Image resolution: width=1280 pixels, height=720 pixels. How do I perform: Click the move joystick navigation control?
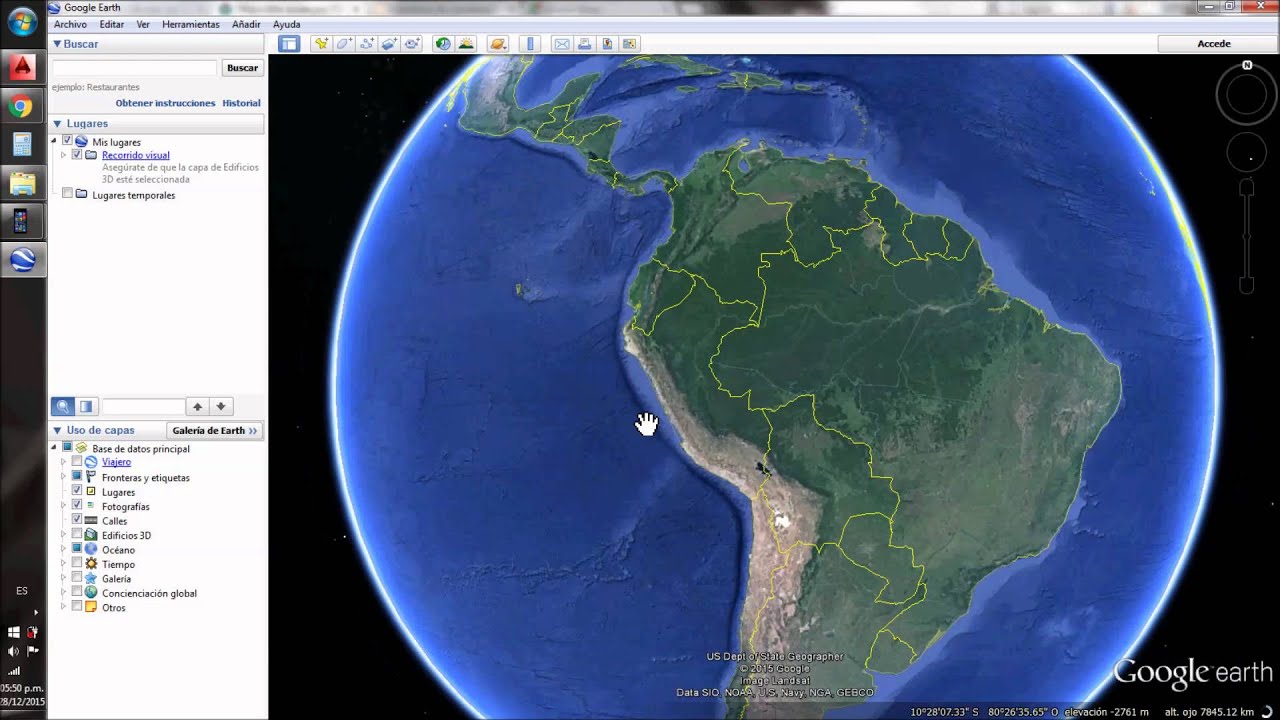pos(1247,153)
